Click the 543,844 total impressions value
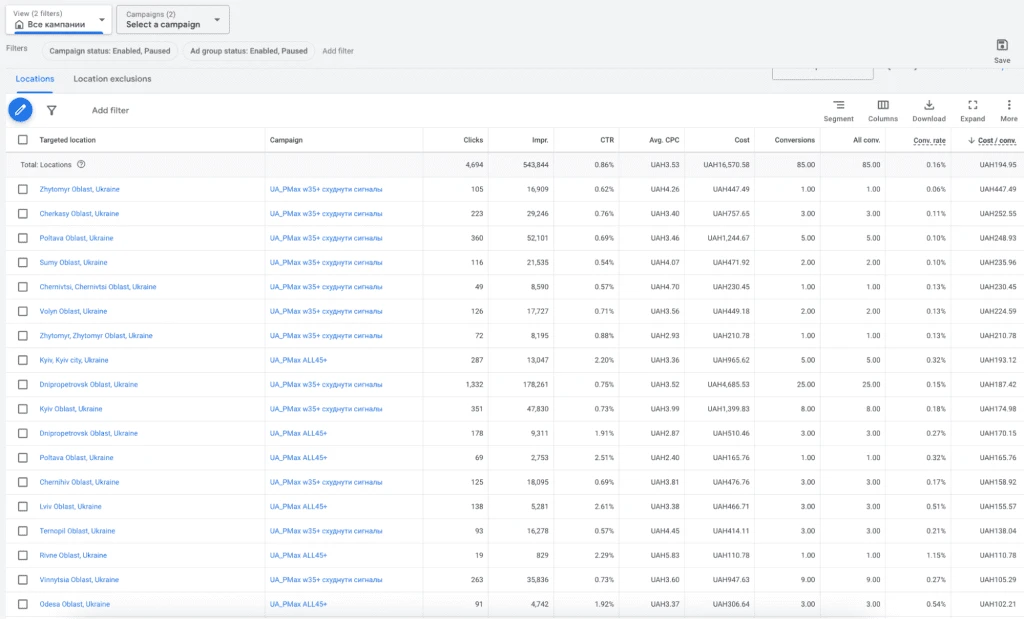1024x619 pixels. pyautogui.click(x=536, y=165)
